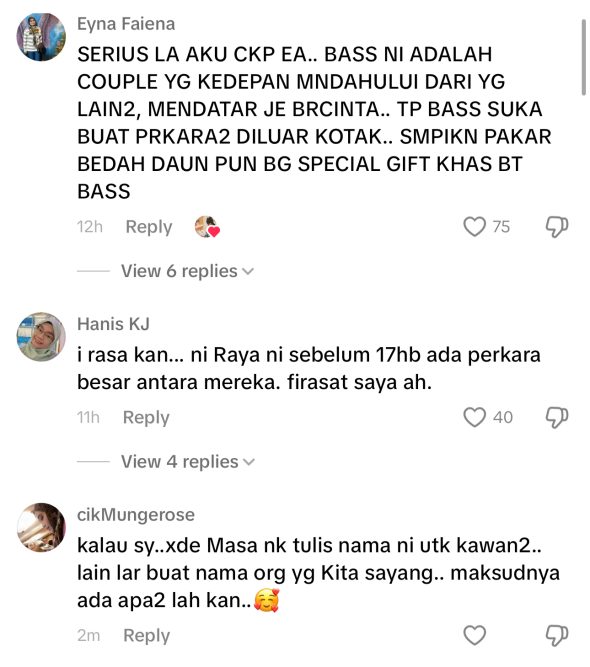Like Eyna Faiena's comment with heart icon
The width and height of the screenshot is (590, 667).
coord(474,227)
